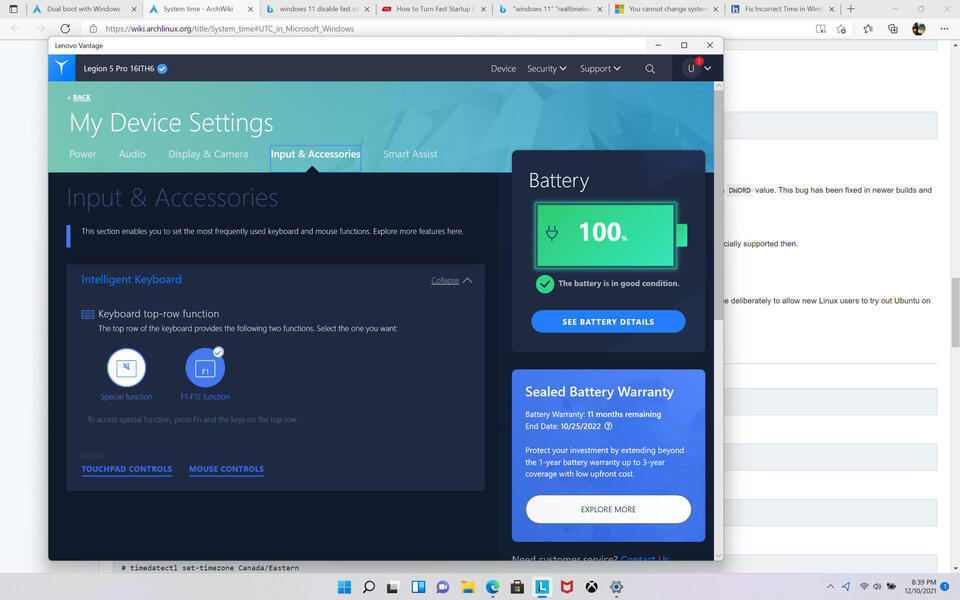
Task: Click the help icon beside battery End Date
Action: (x=608, y=426)
